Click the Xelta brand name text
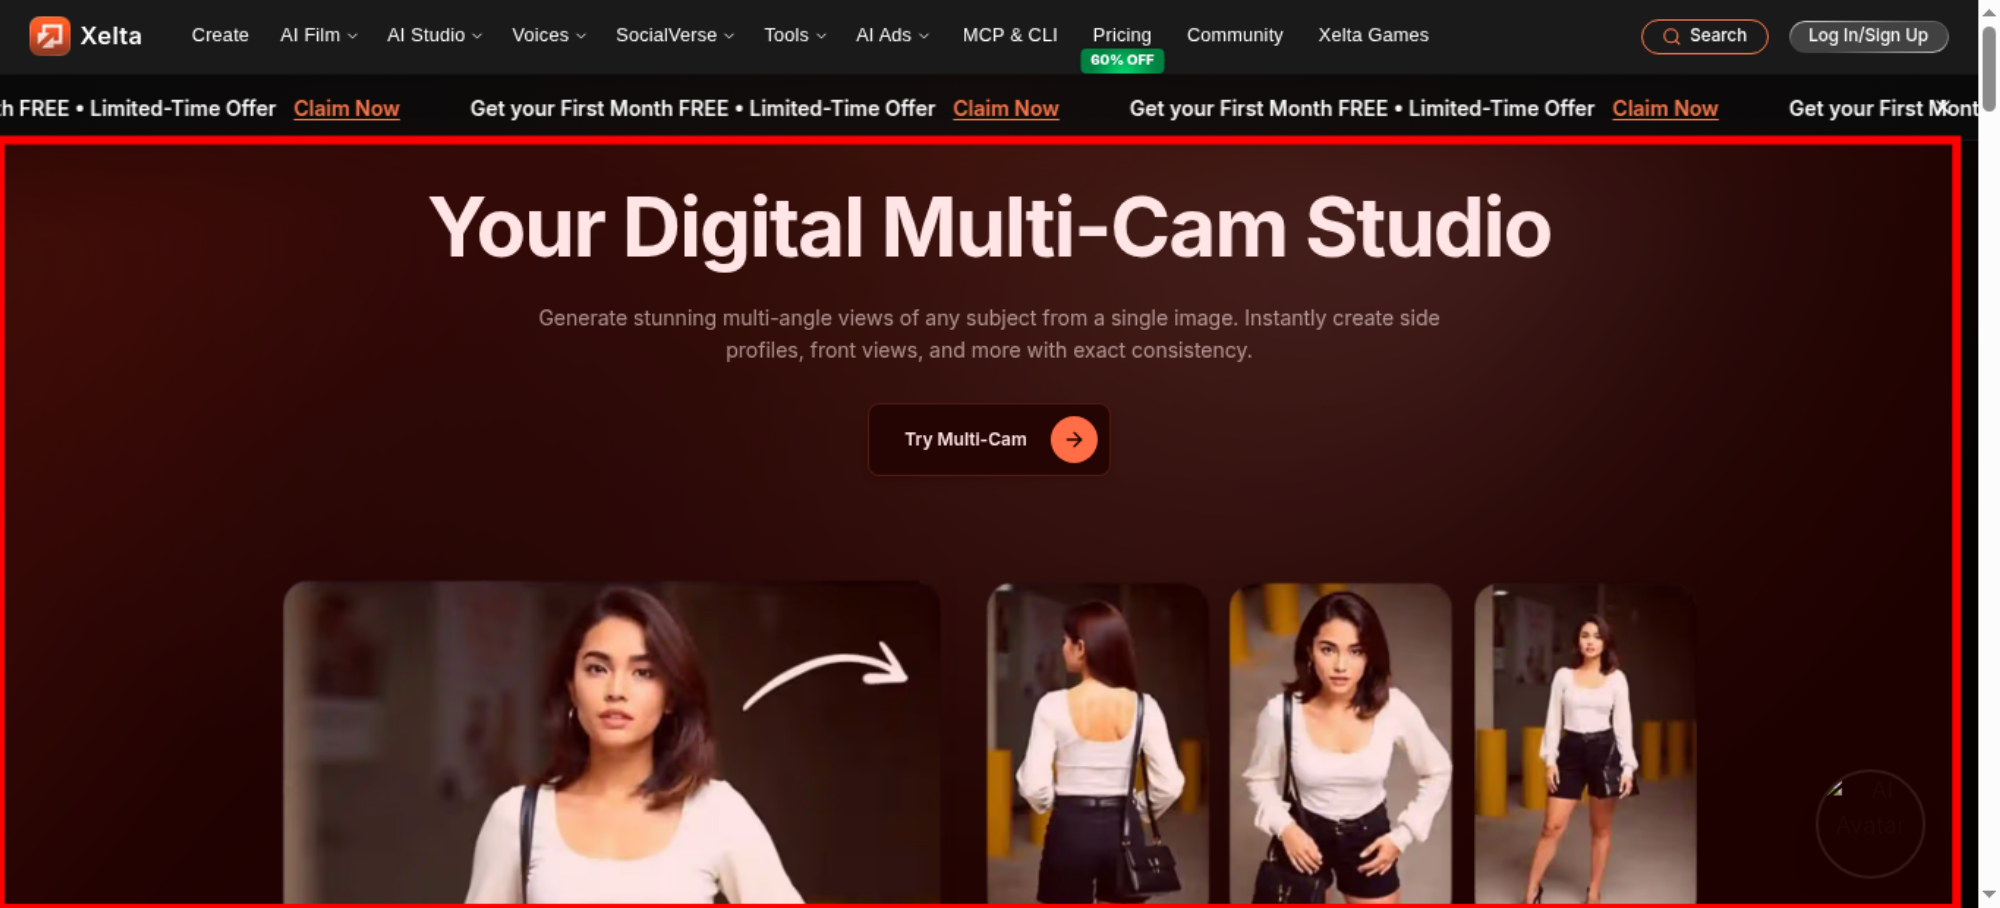The width and height of the screenshot is (2000, 908). [x=111, y=36]
